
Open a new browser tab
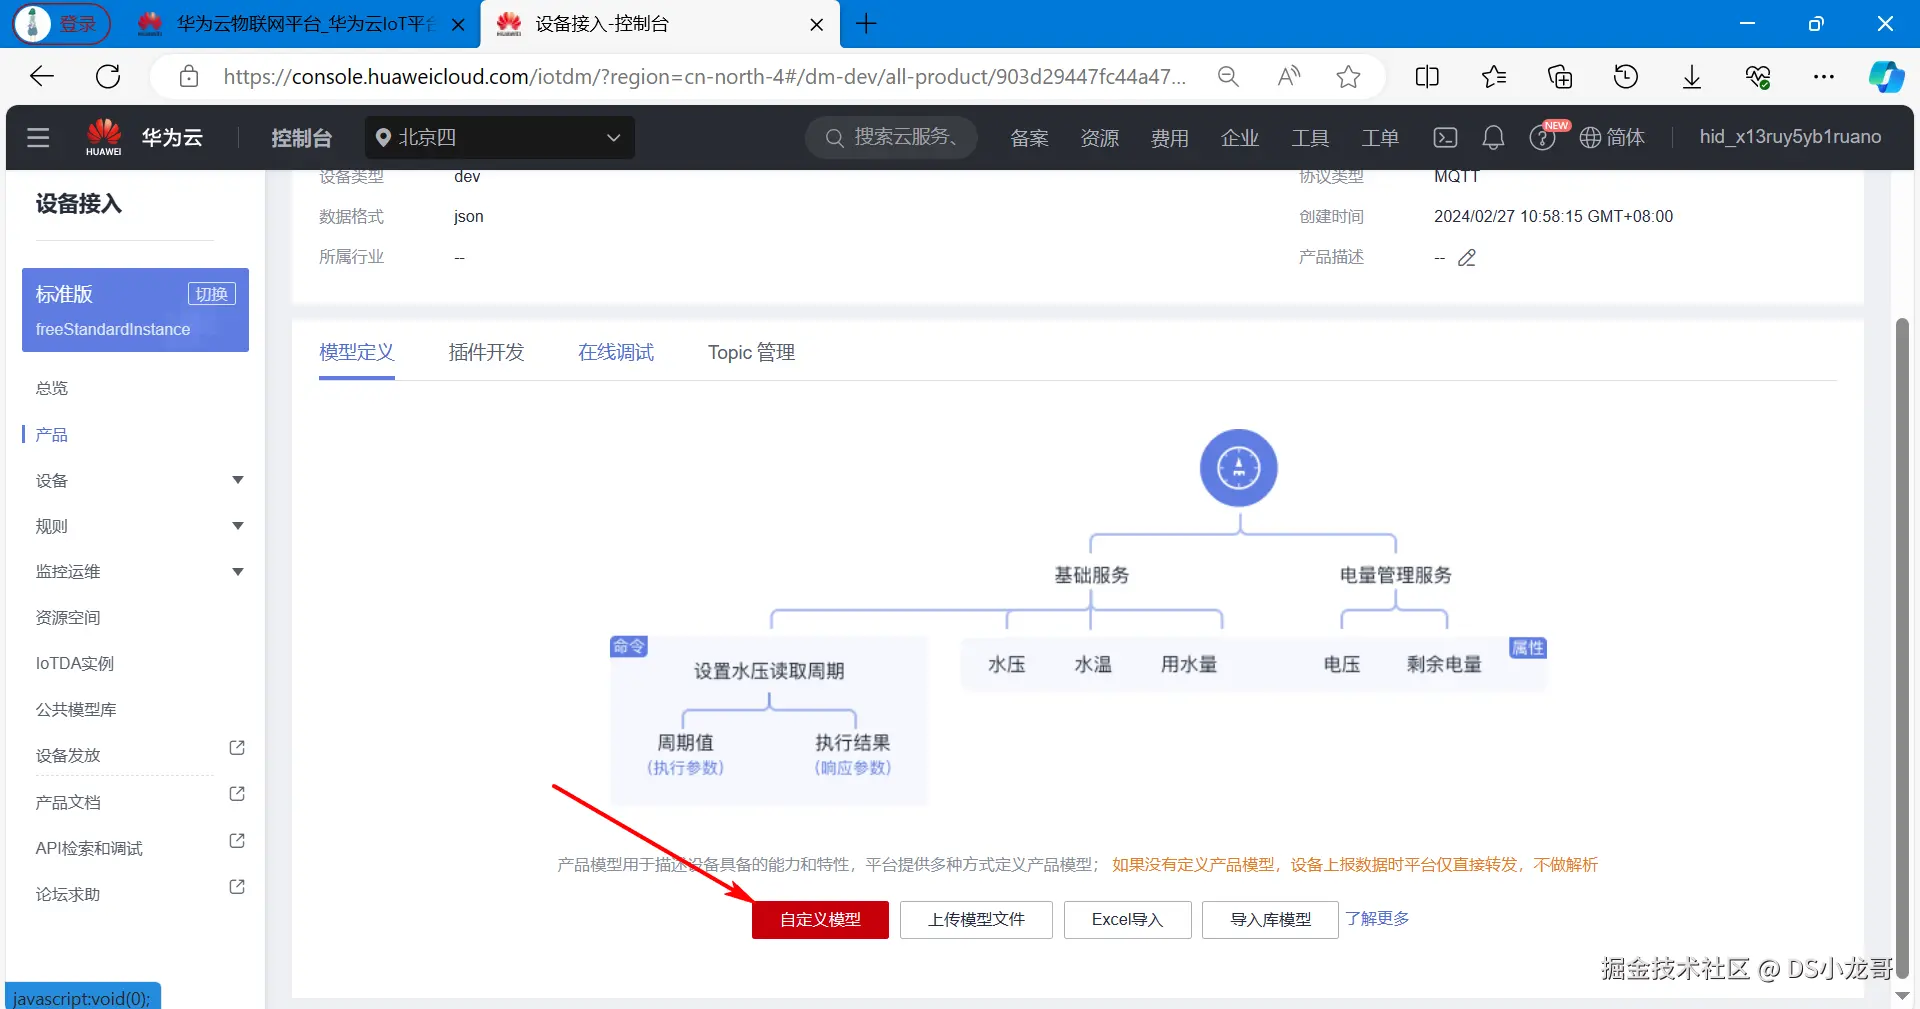(x=866, y=23)
